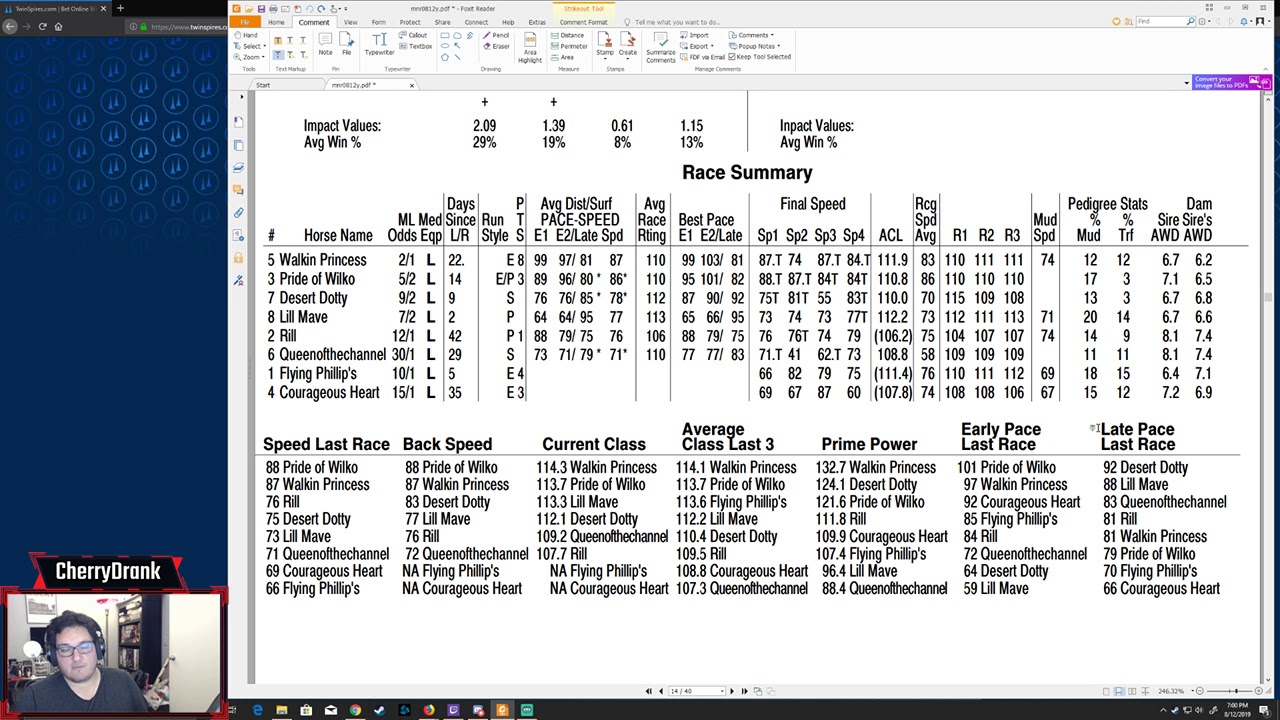Select the arrow drawing tool
Viewport: 1280px width, 720px height.
coord(457,46)
